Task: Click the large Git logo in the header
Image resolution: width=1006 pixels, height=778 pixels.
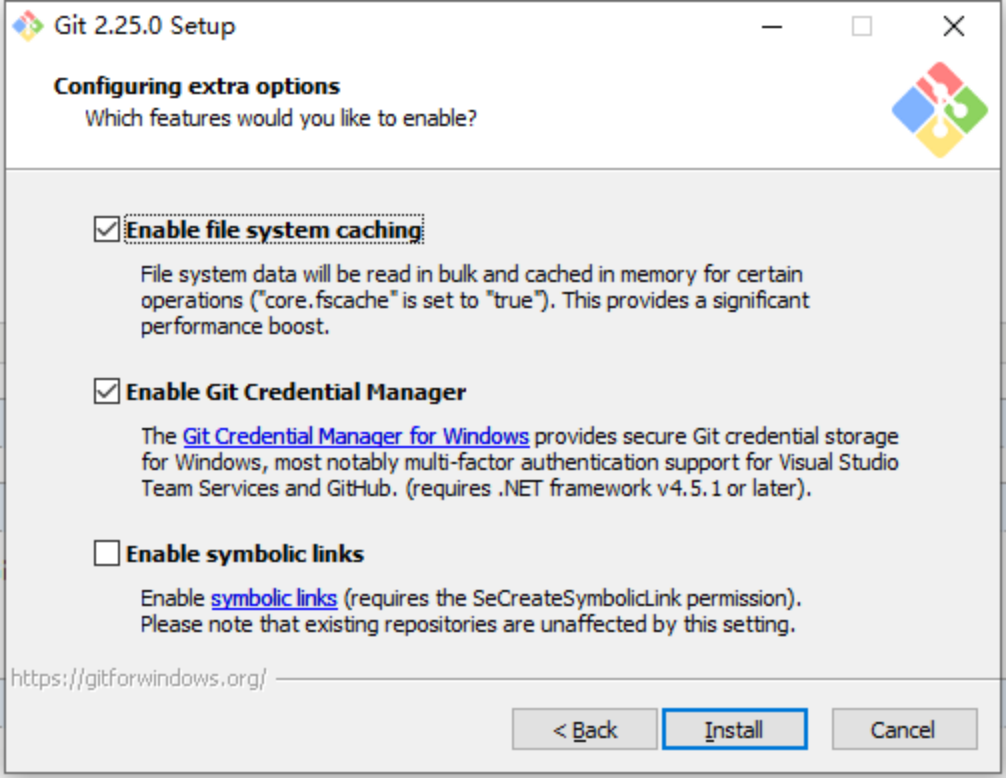Action: point(940,110)
